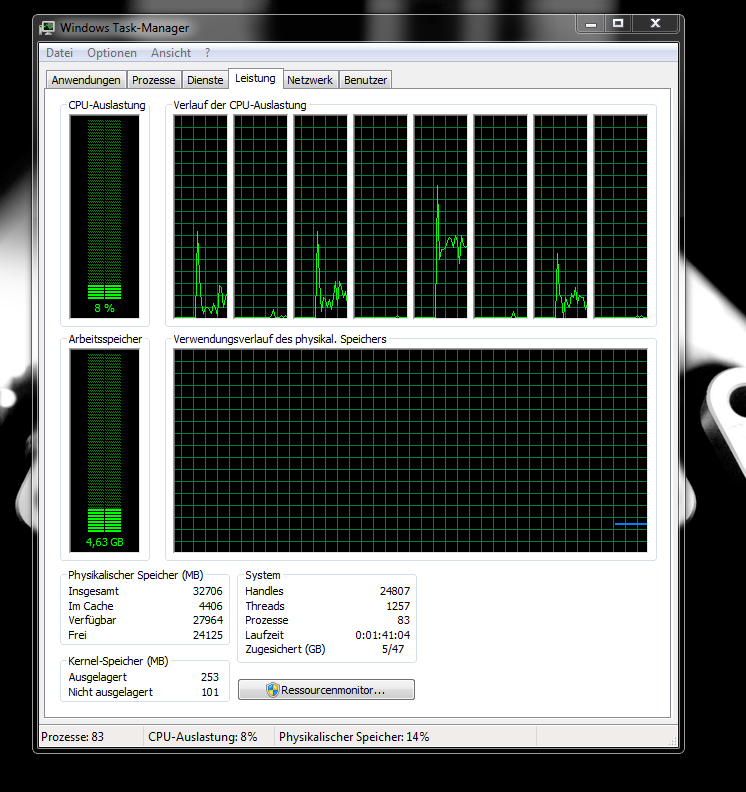The height and width of the screenshot is (792, 746).
Task: Open the Optionen menu
Action: point(112,53)
